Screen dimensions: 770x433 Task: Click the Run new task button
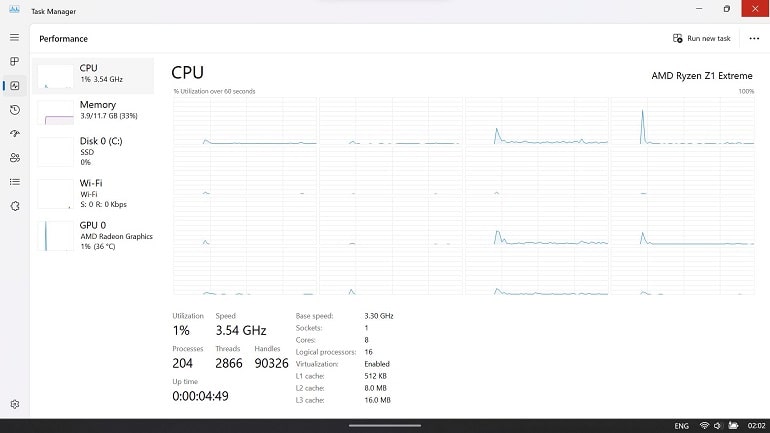[702, 38]
